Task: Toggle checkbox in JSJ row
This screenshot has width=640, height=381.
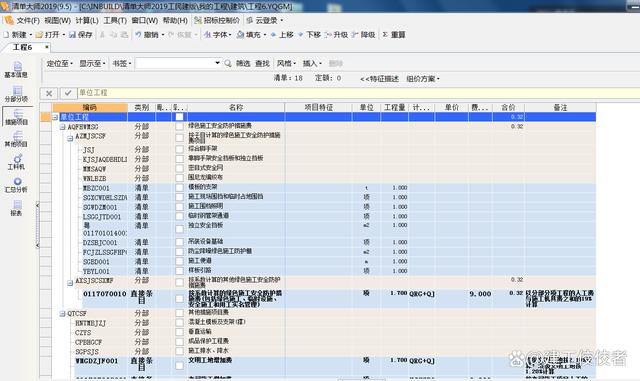Action: pos(179,149)
